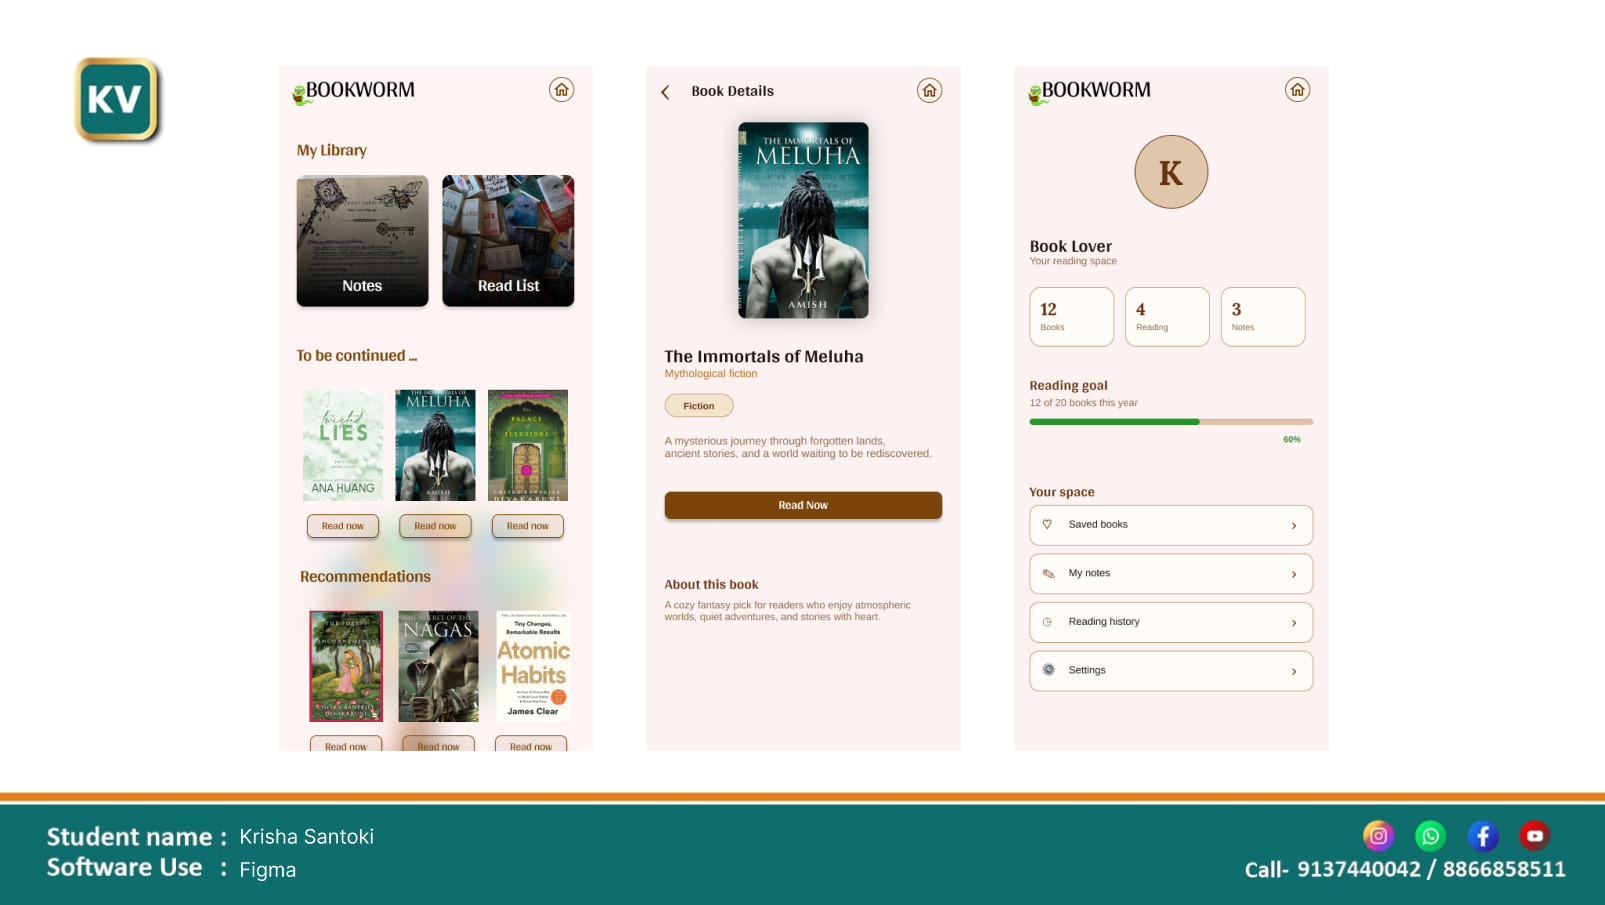Expand Saved books with its chevron
This screenshot has width=1605, height=905.
(x=1294, y=526)
